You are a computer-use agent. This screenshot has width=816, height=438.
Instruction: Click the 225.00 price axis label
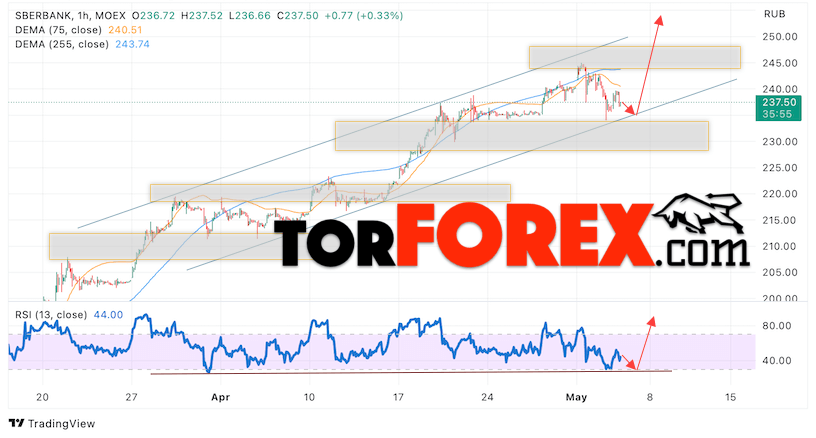click(780, 168)
